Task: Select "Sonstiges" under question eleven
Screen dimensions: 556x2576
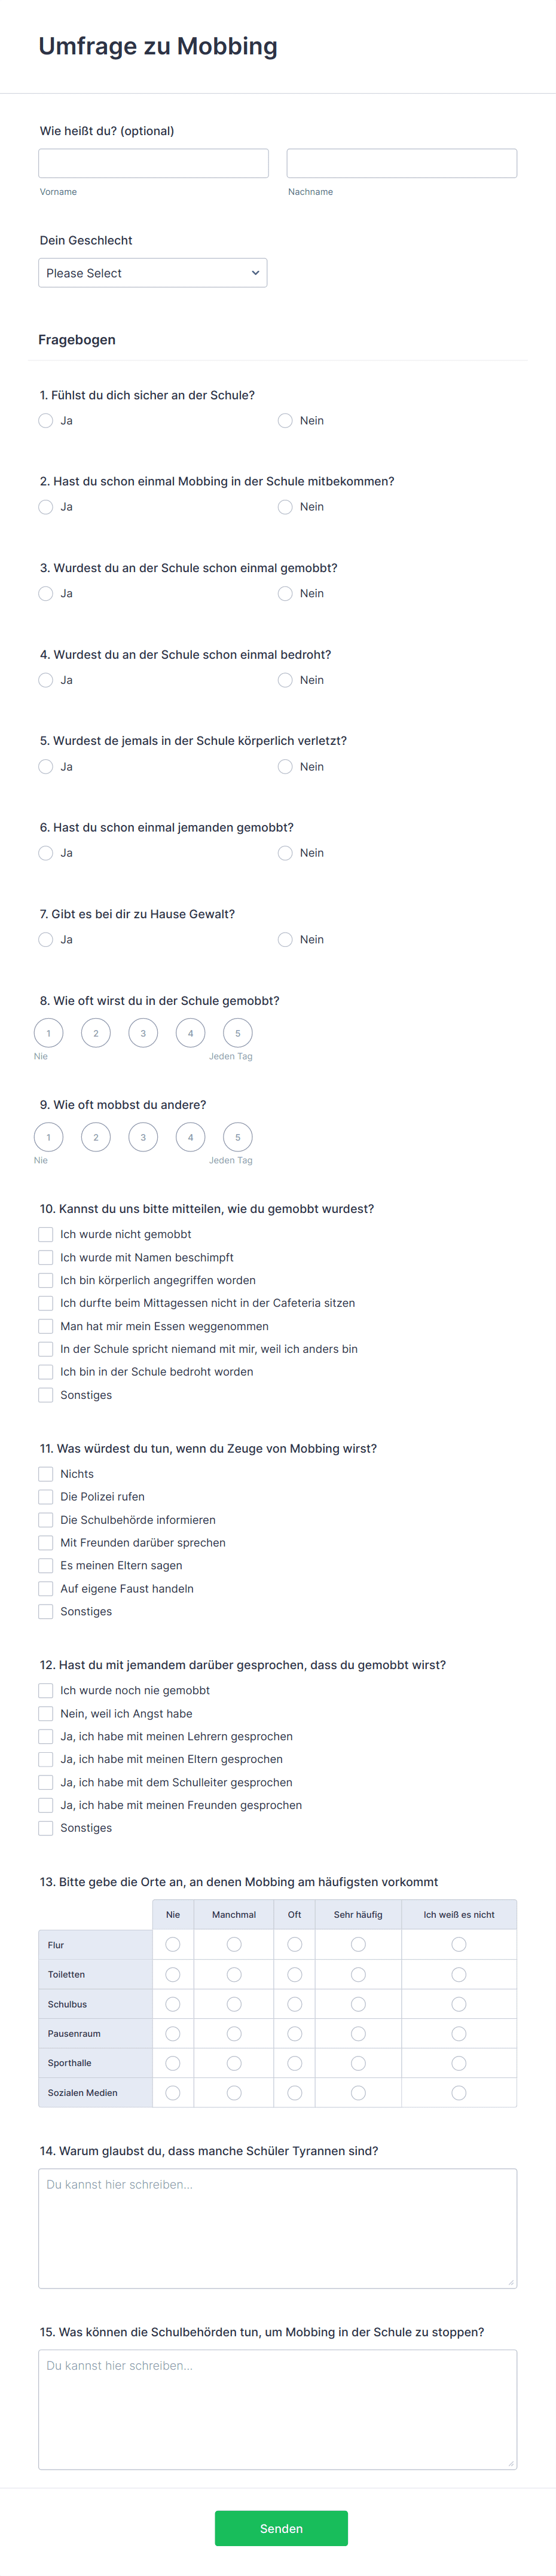Action: click(46, 1611)
